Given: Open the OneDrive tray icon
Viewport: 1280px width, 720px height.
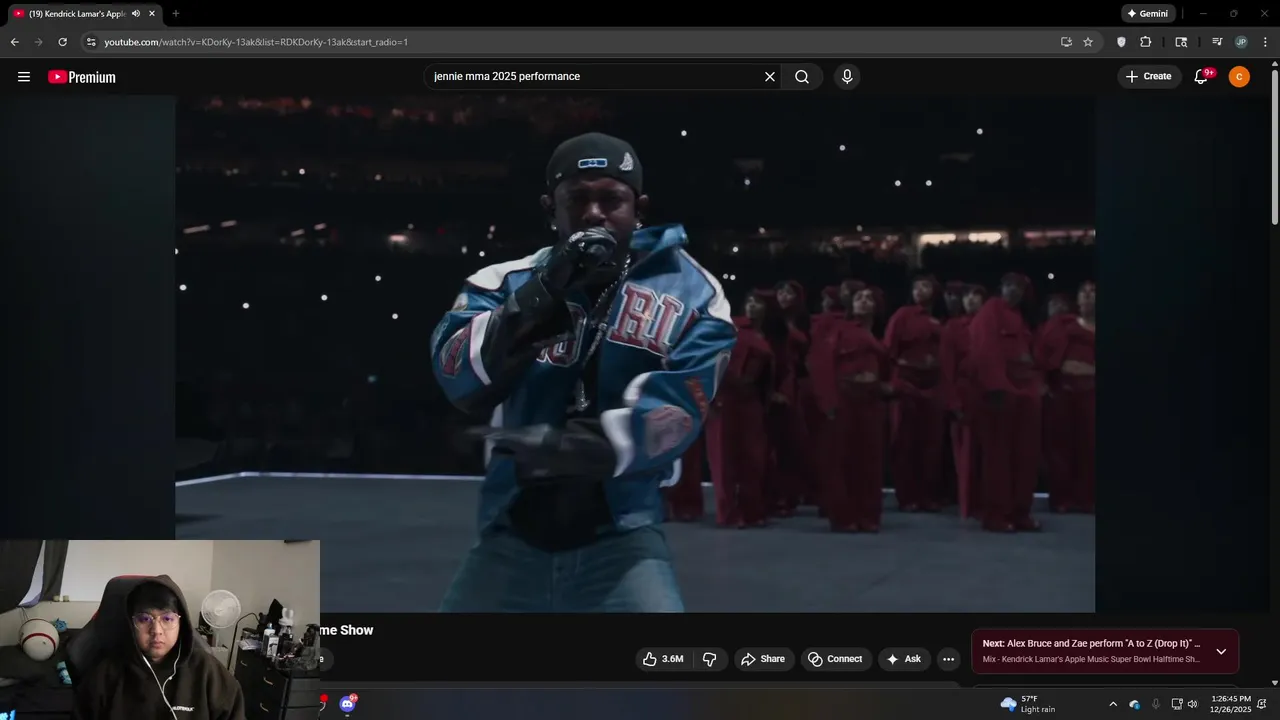Looking at the screenshot, I should click(x=1134, y=704).
